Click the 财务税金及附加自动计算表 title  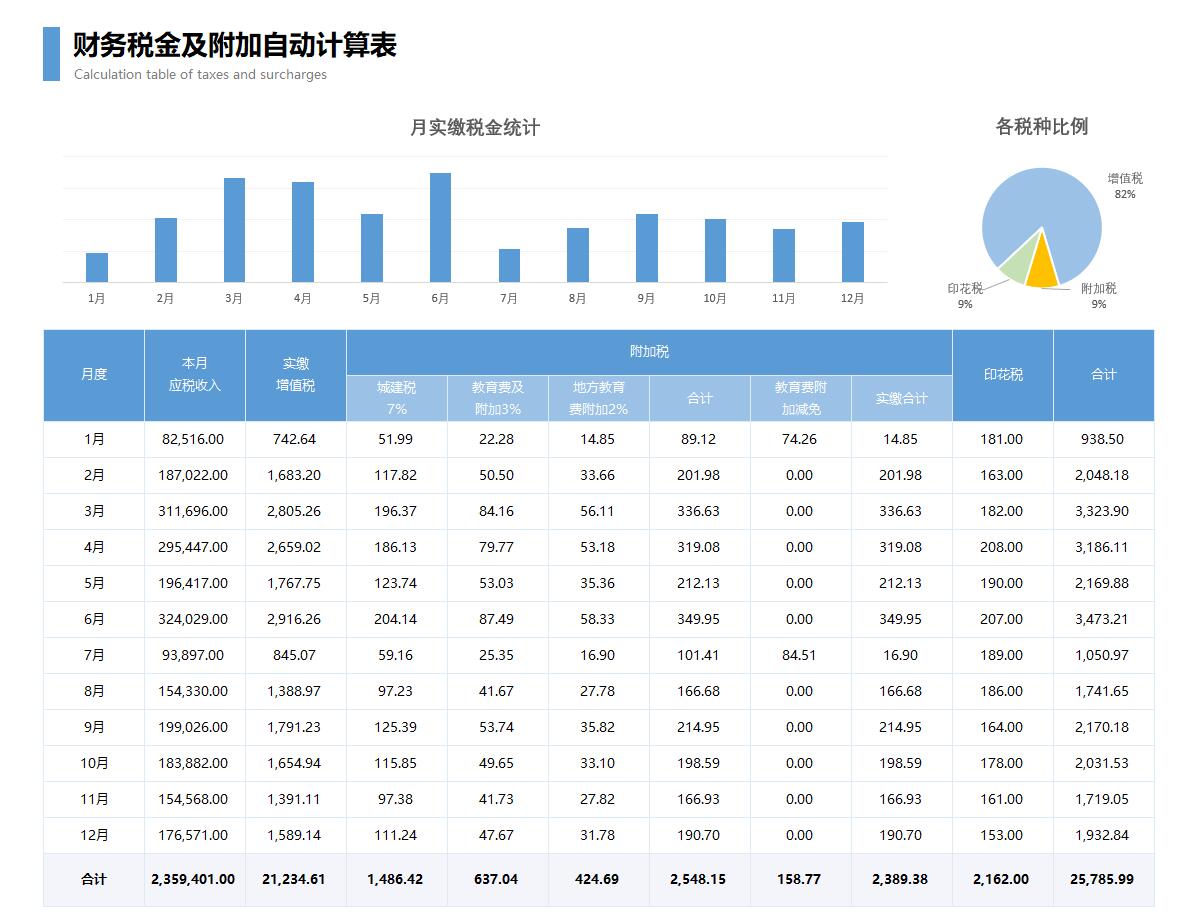(x=235, y=46)
